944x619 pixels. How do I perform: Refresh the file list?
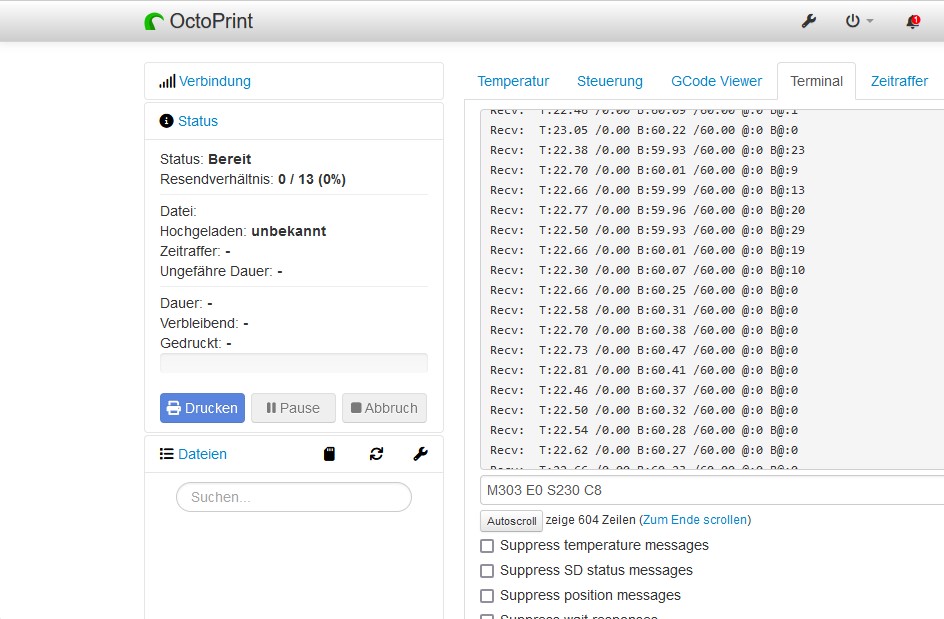376,454
